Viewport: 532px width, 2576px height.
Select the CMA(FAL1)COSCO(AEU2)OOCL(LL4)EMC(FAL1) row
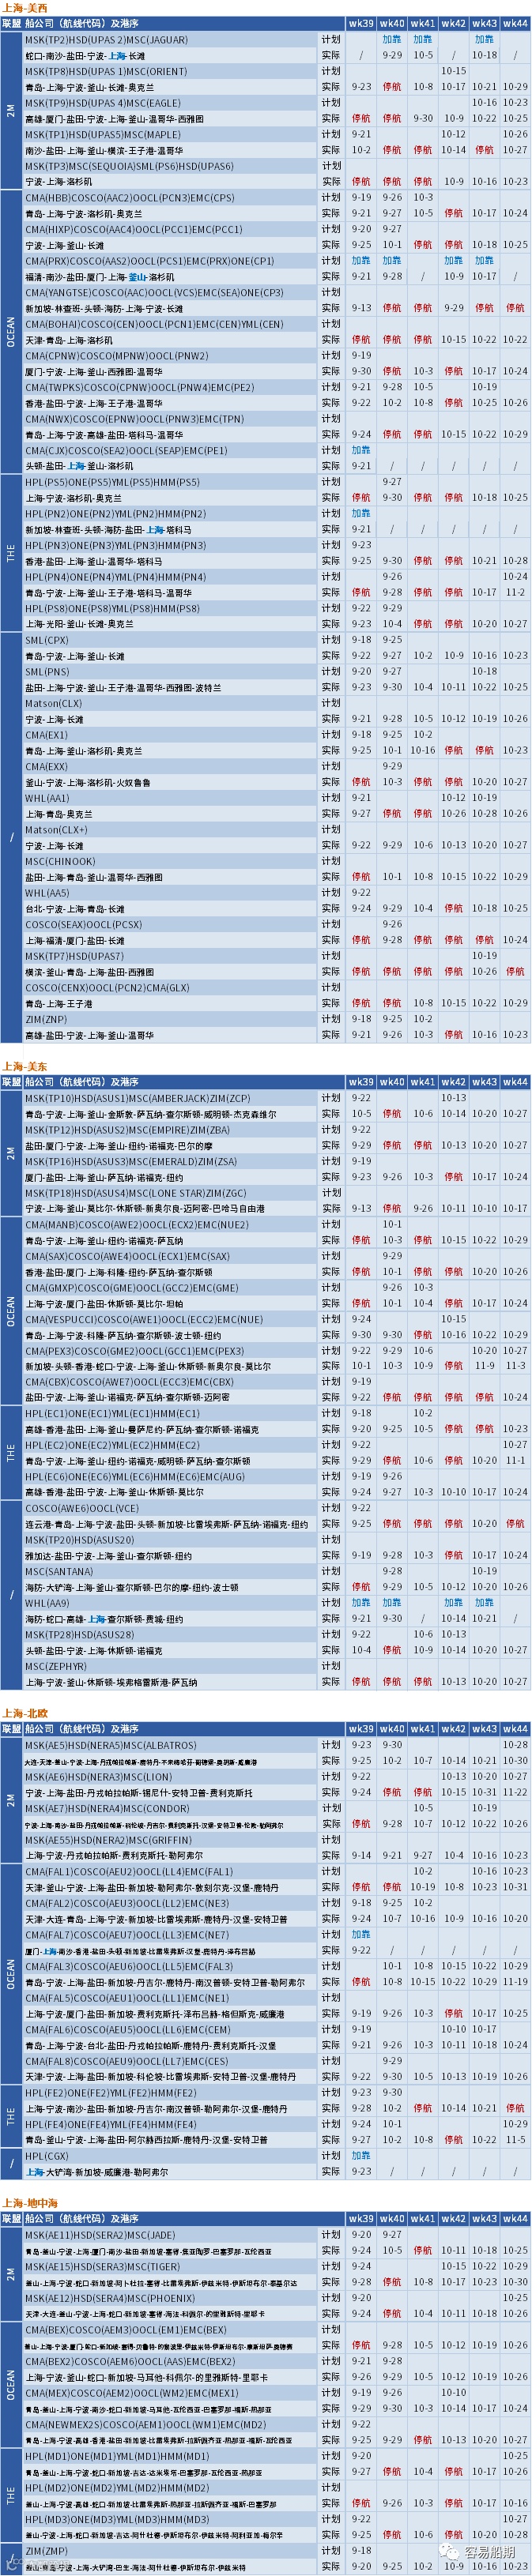point(170,1871)
